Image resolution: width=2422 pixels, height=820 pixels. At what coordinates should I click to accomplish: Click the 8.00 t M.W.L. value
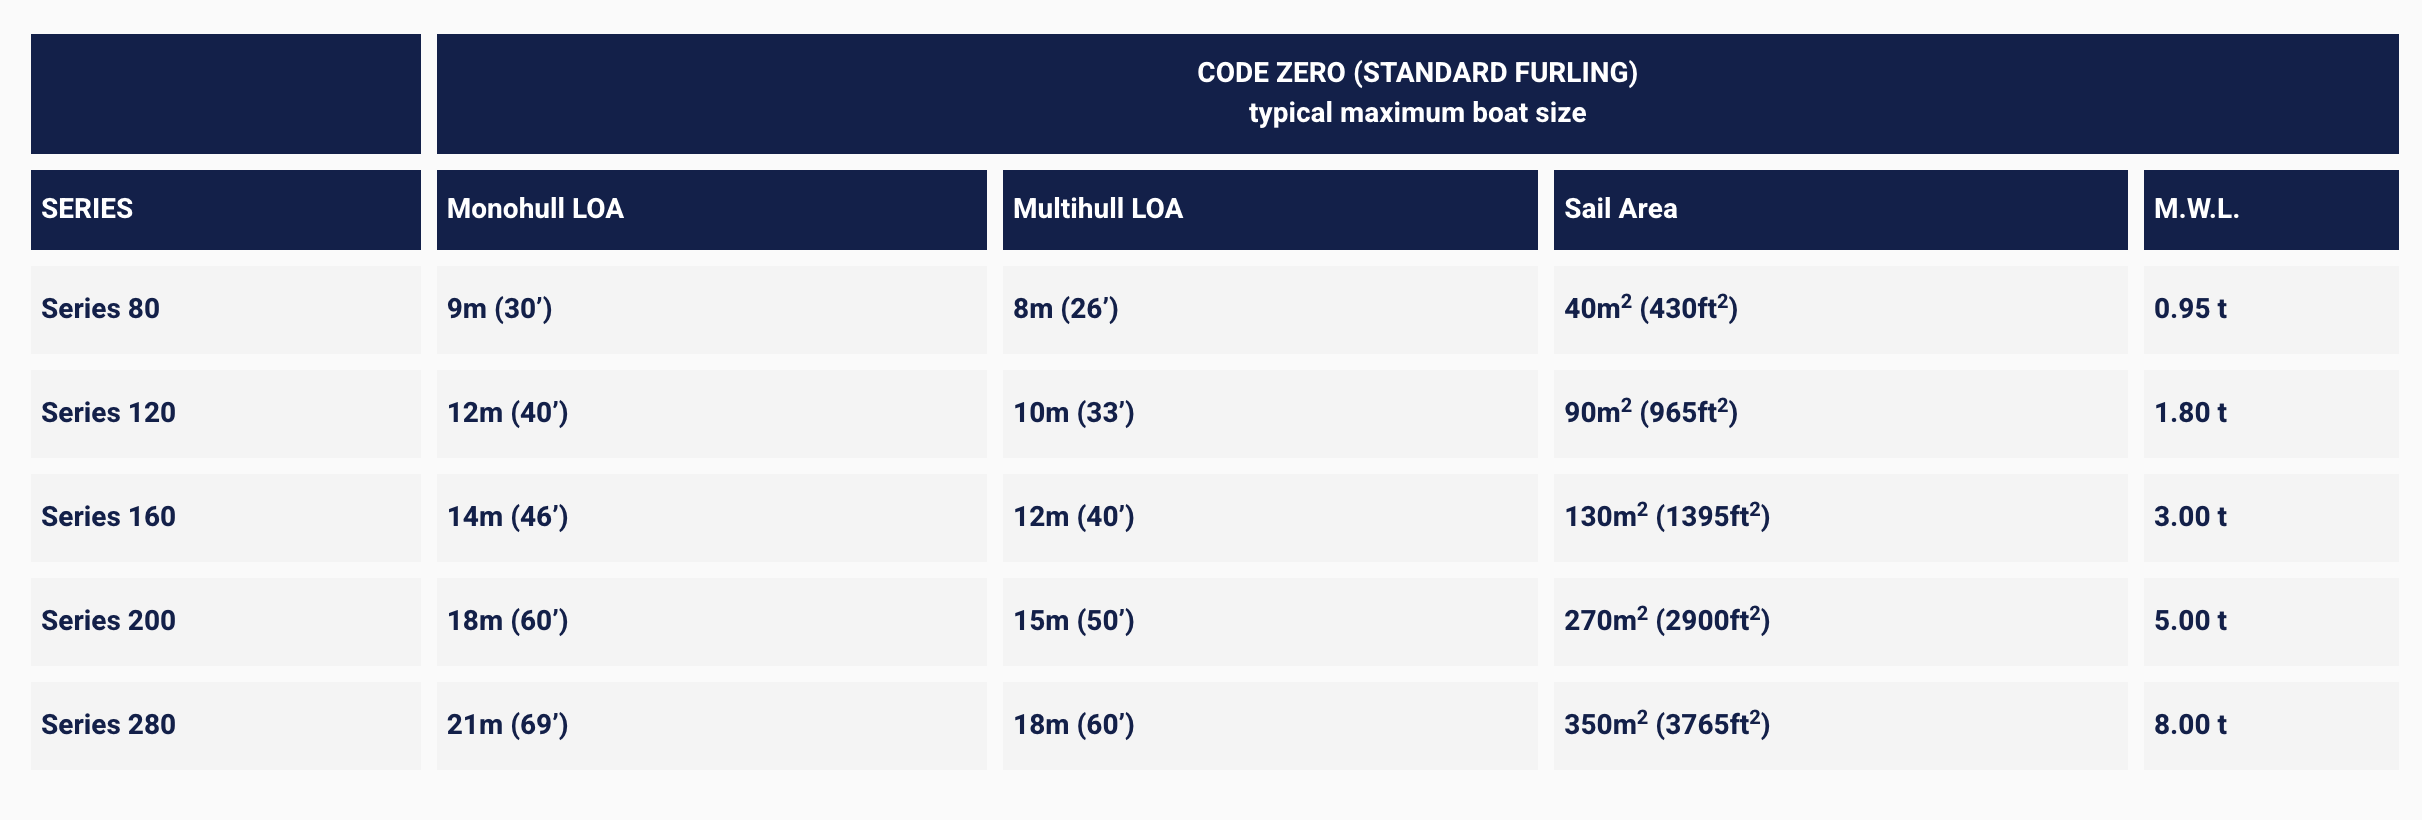click(2190, 725)
